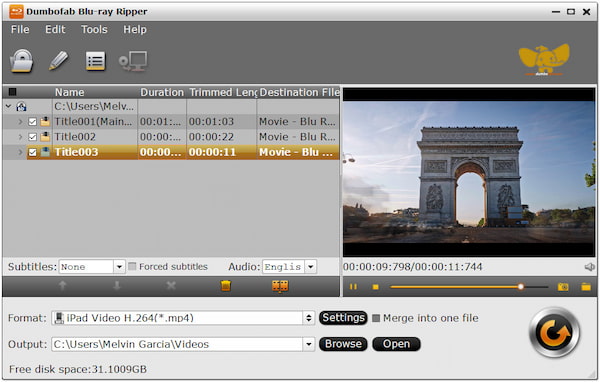This screenshot has width=600, height=382.
Task: Uncheck the Title002 checkbox
Action: click(33, 137)
